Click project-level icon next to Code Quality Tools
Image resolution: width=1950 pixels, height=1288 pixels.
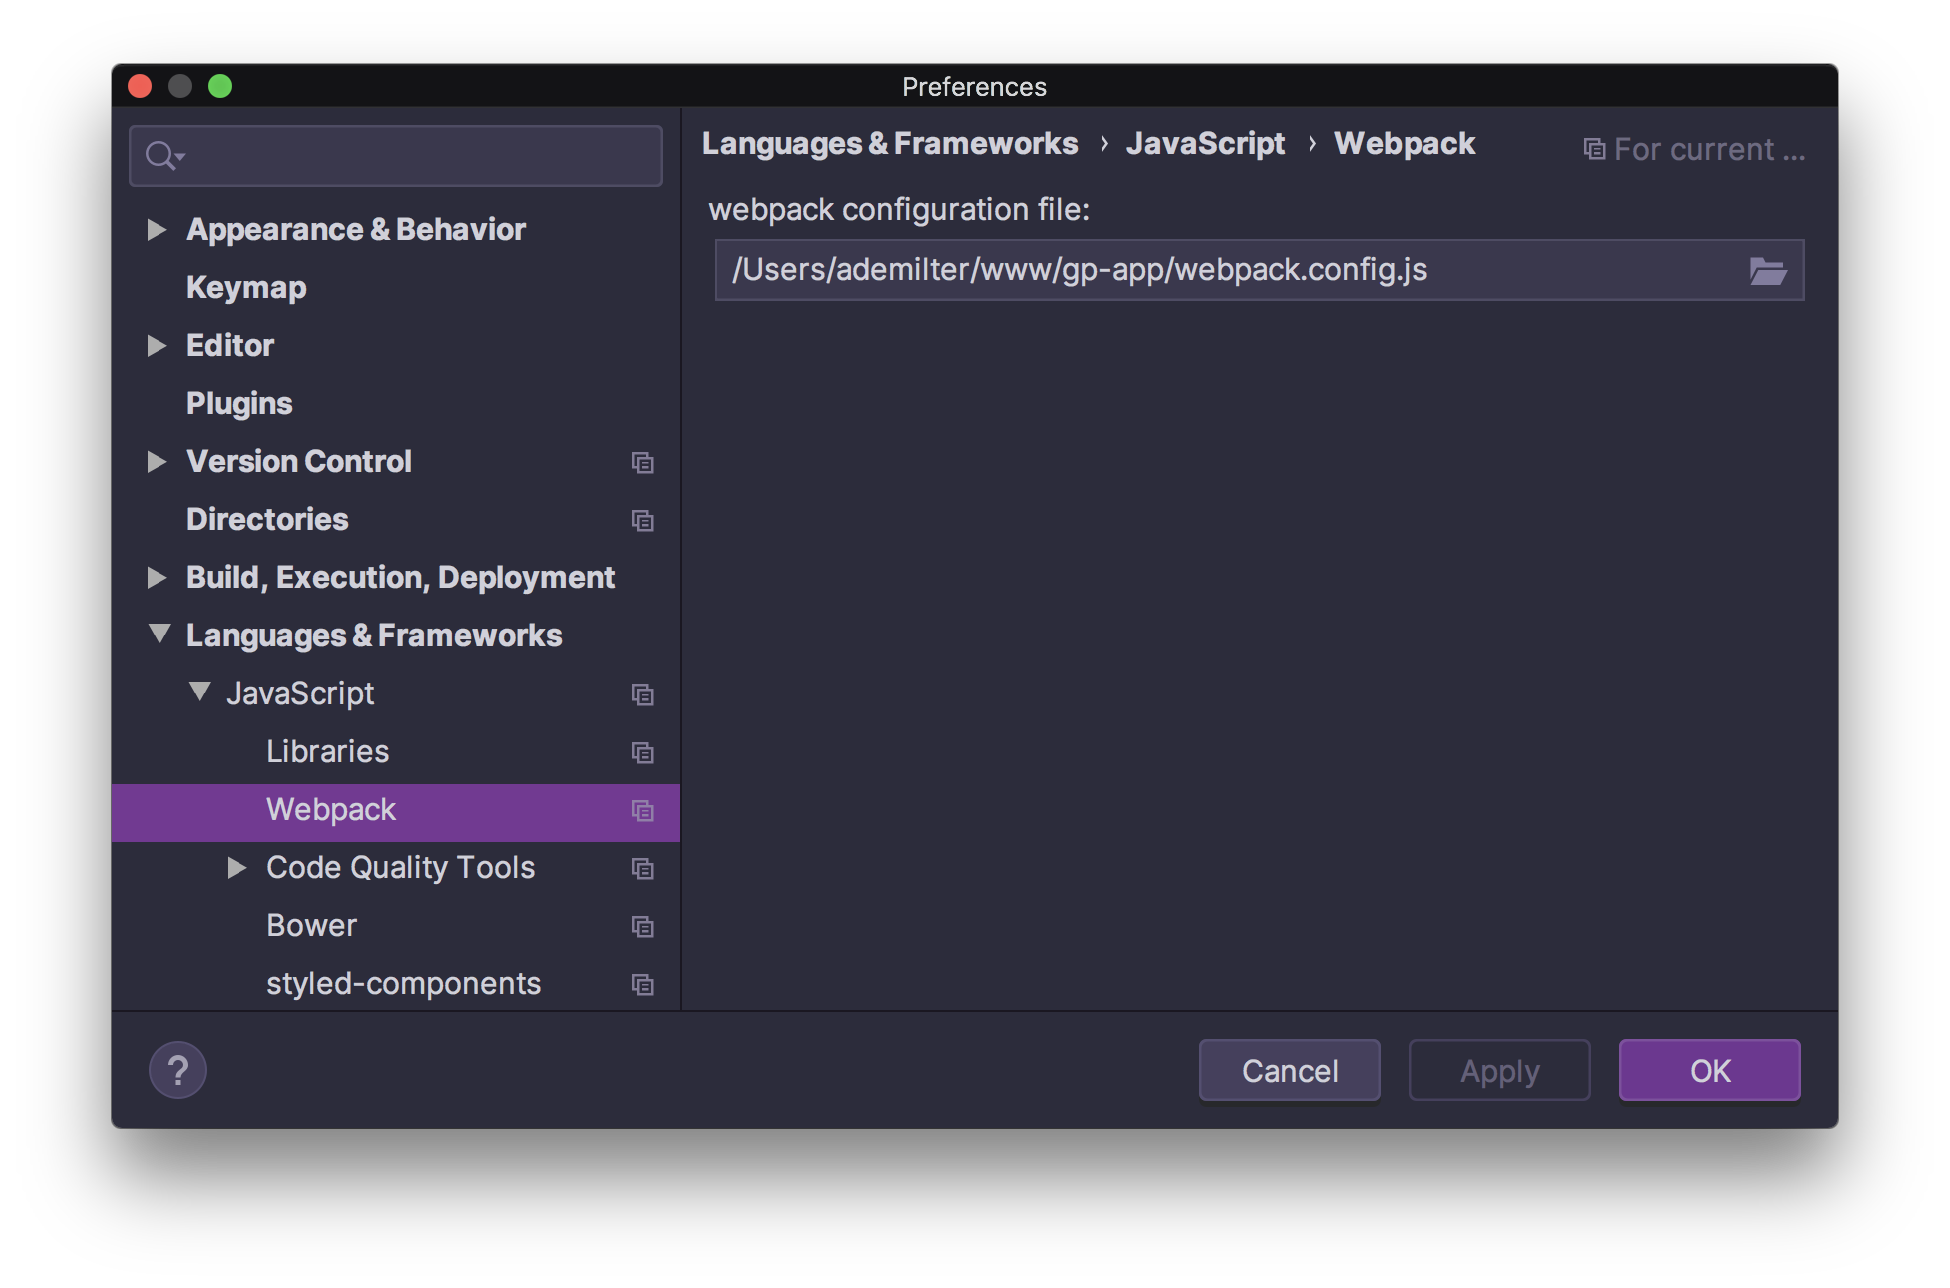tap(642, 868)
